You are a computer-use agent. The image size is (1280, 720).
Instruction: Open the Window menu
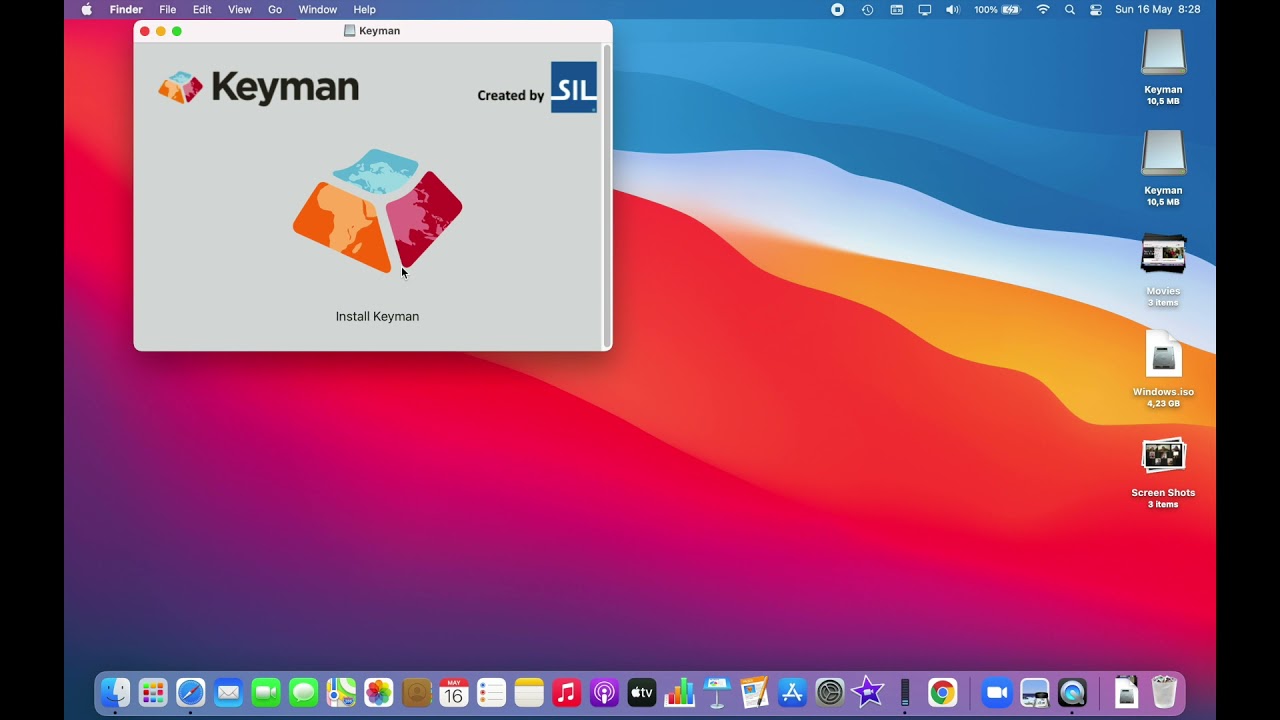[x=318, y=10]
